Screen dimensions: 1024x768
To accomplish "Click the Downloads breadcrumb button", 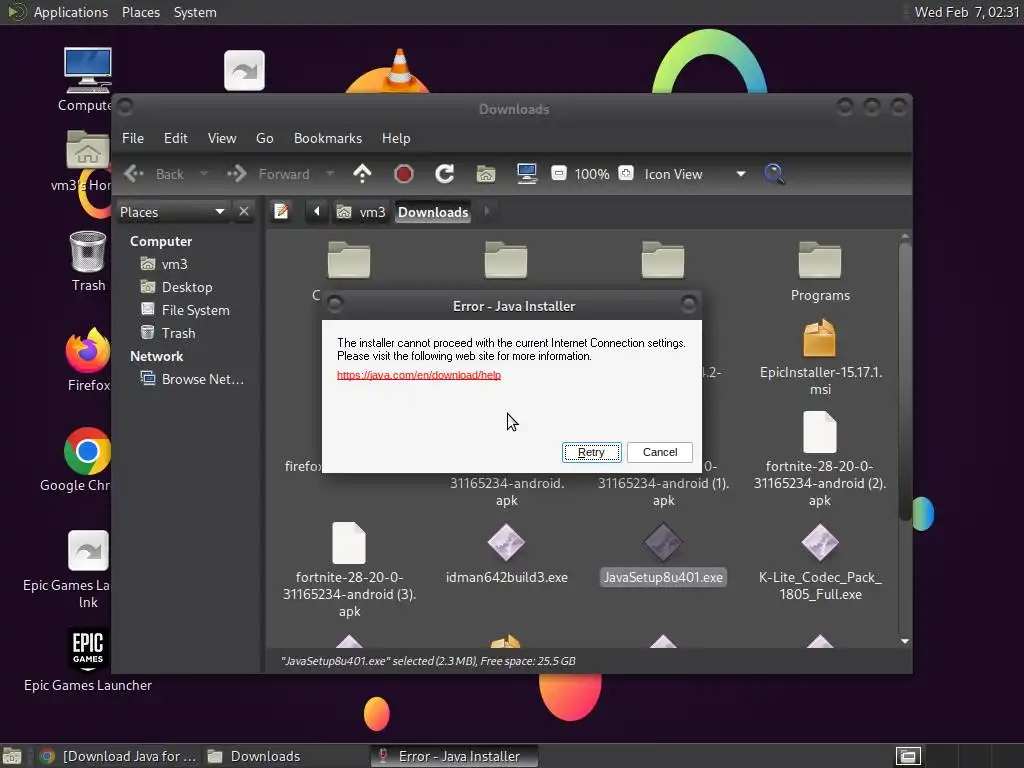I will (433, 212).
